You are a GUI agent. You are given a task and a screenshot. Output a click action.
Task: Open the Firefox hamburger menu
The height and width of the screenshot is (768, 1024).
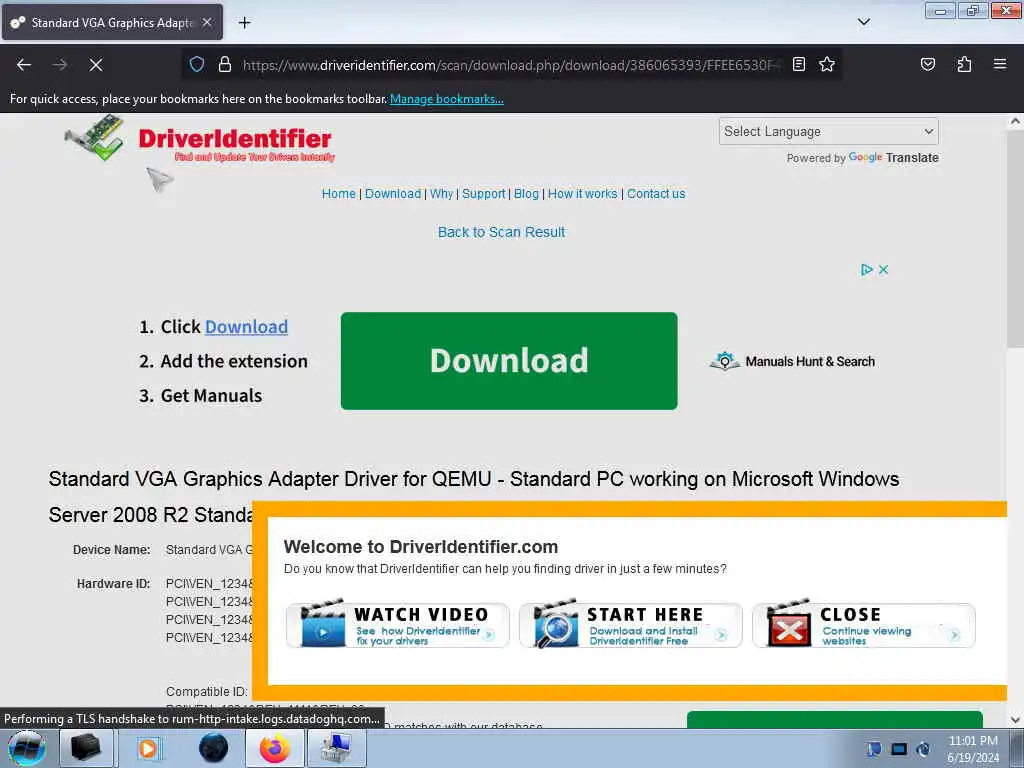999,64
